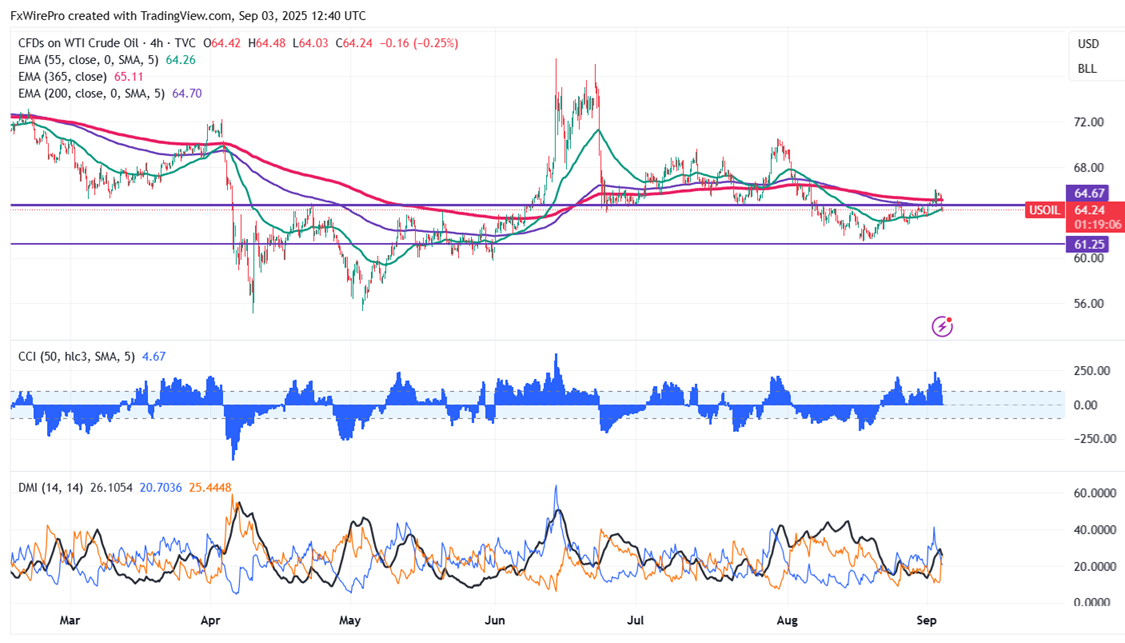The height and width of the screenshot is (643, 1125).
Task: Click the close price C64.24
Action: click(354, 43)
